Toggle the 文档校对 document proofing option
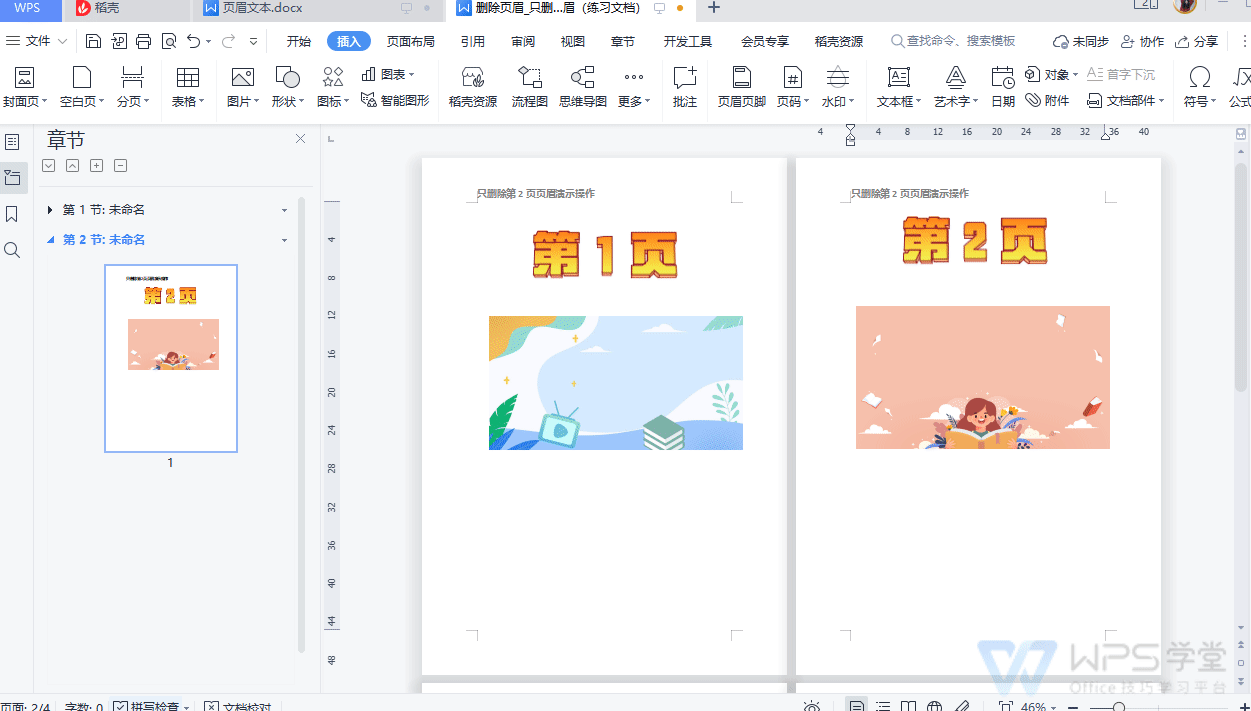 point(237,706)
